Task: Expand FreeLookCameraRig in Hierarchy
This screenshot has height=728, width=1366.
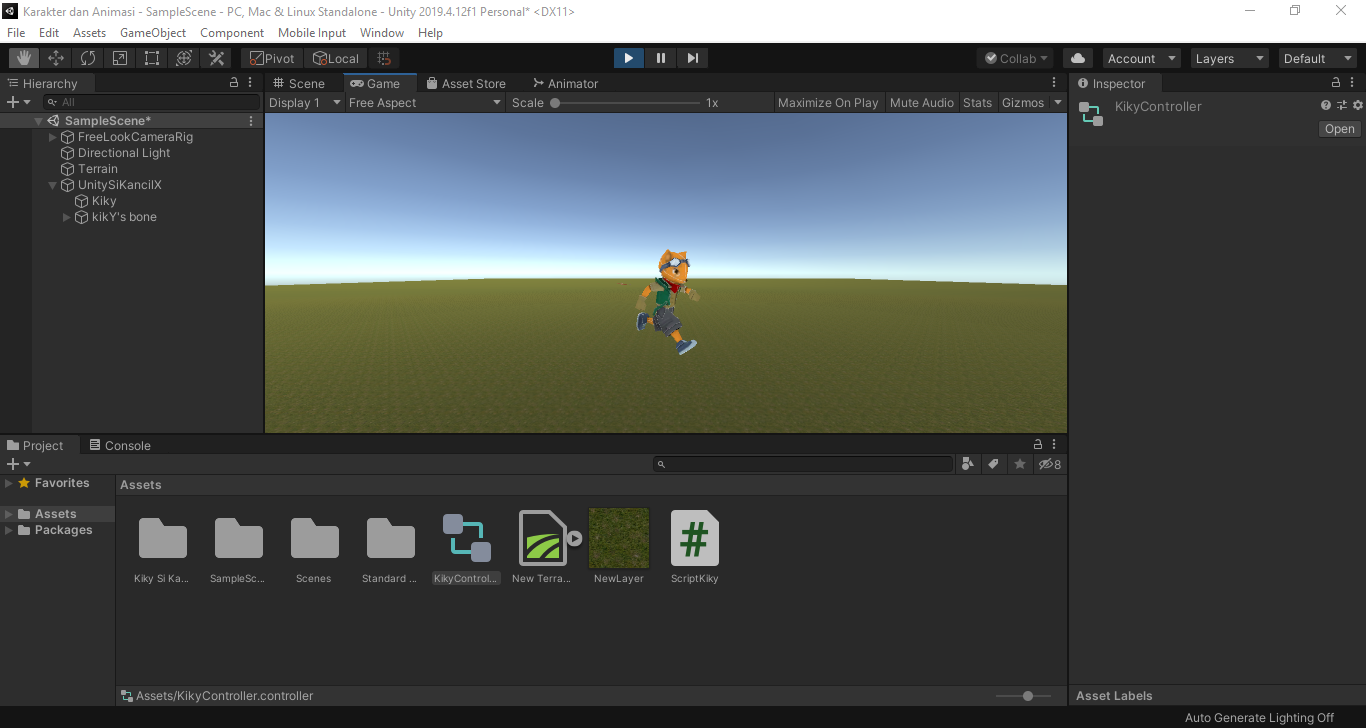Action: point(53,137)
